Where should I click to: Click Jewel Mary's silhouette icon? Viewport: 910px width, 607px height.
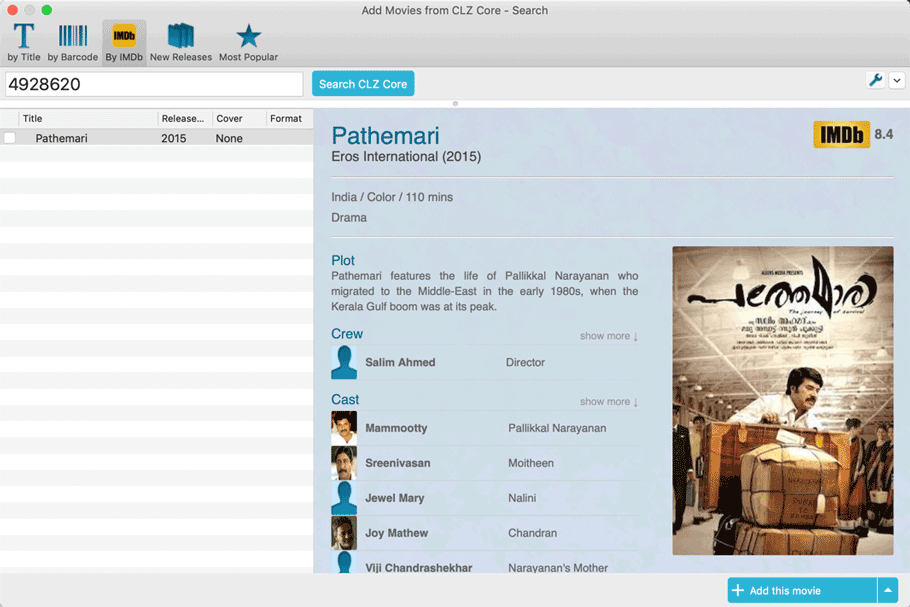[344, 498]
